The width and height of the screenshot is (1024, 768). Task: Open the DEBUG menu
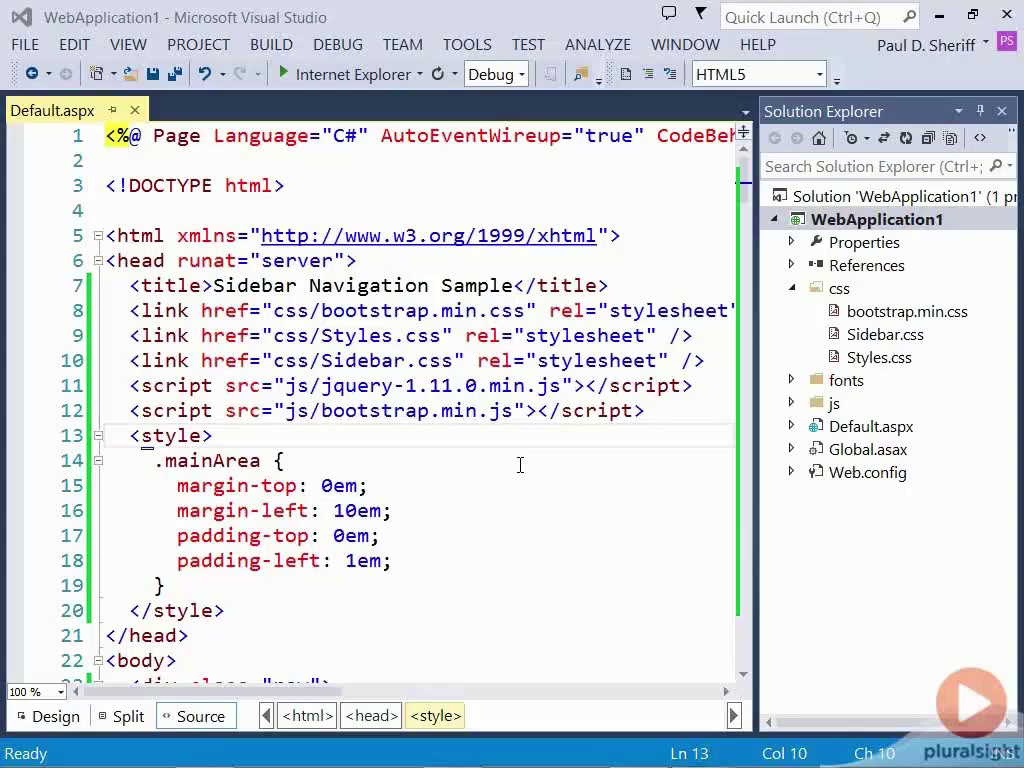[338, 44]
